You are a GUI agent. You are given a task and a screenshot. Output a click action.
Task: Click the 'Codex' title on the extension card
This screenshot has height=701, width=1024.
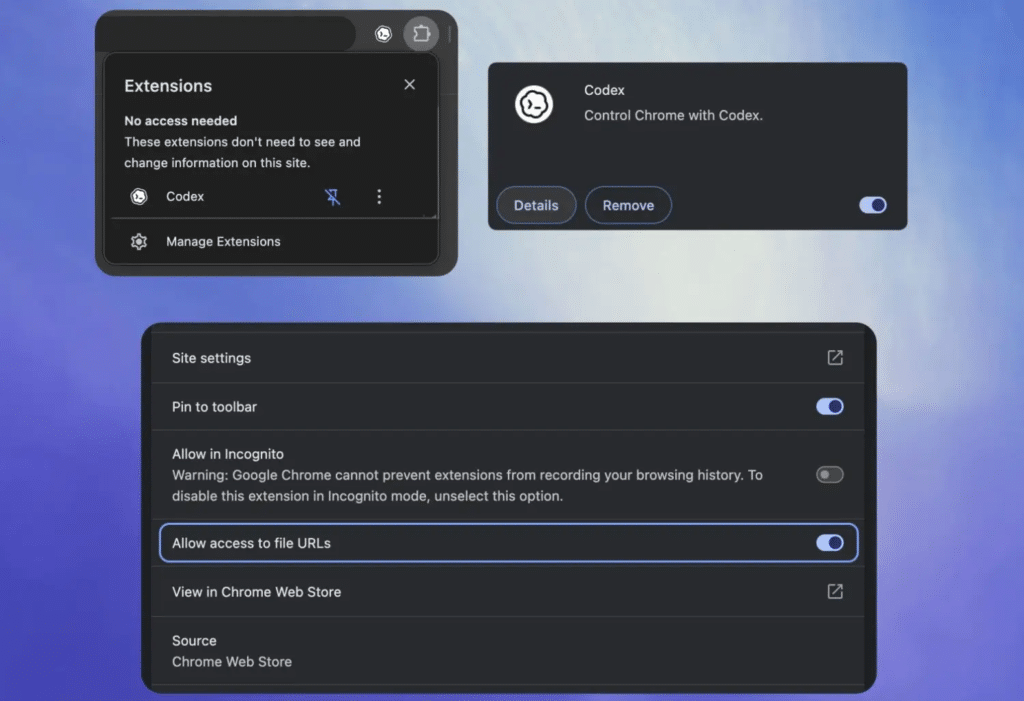604,90
